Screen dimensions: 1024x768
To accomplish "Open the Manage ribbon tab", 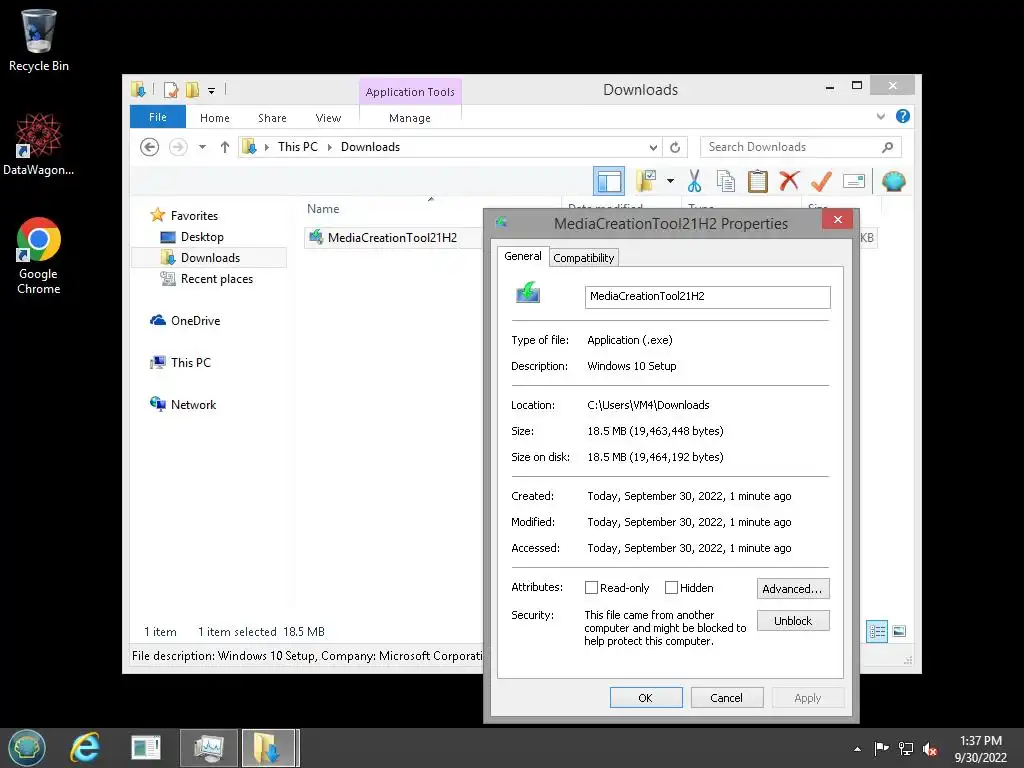I will click(x=409, y=118).
